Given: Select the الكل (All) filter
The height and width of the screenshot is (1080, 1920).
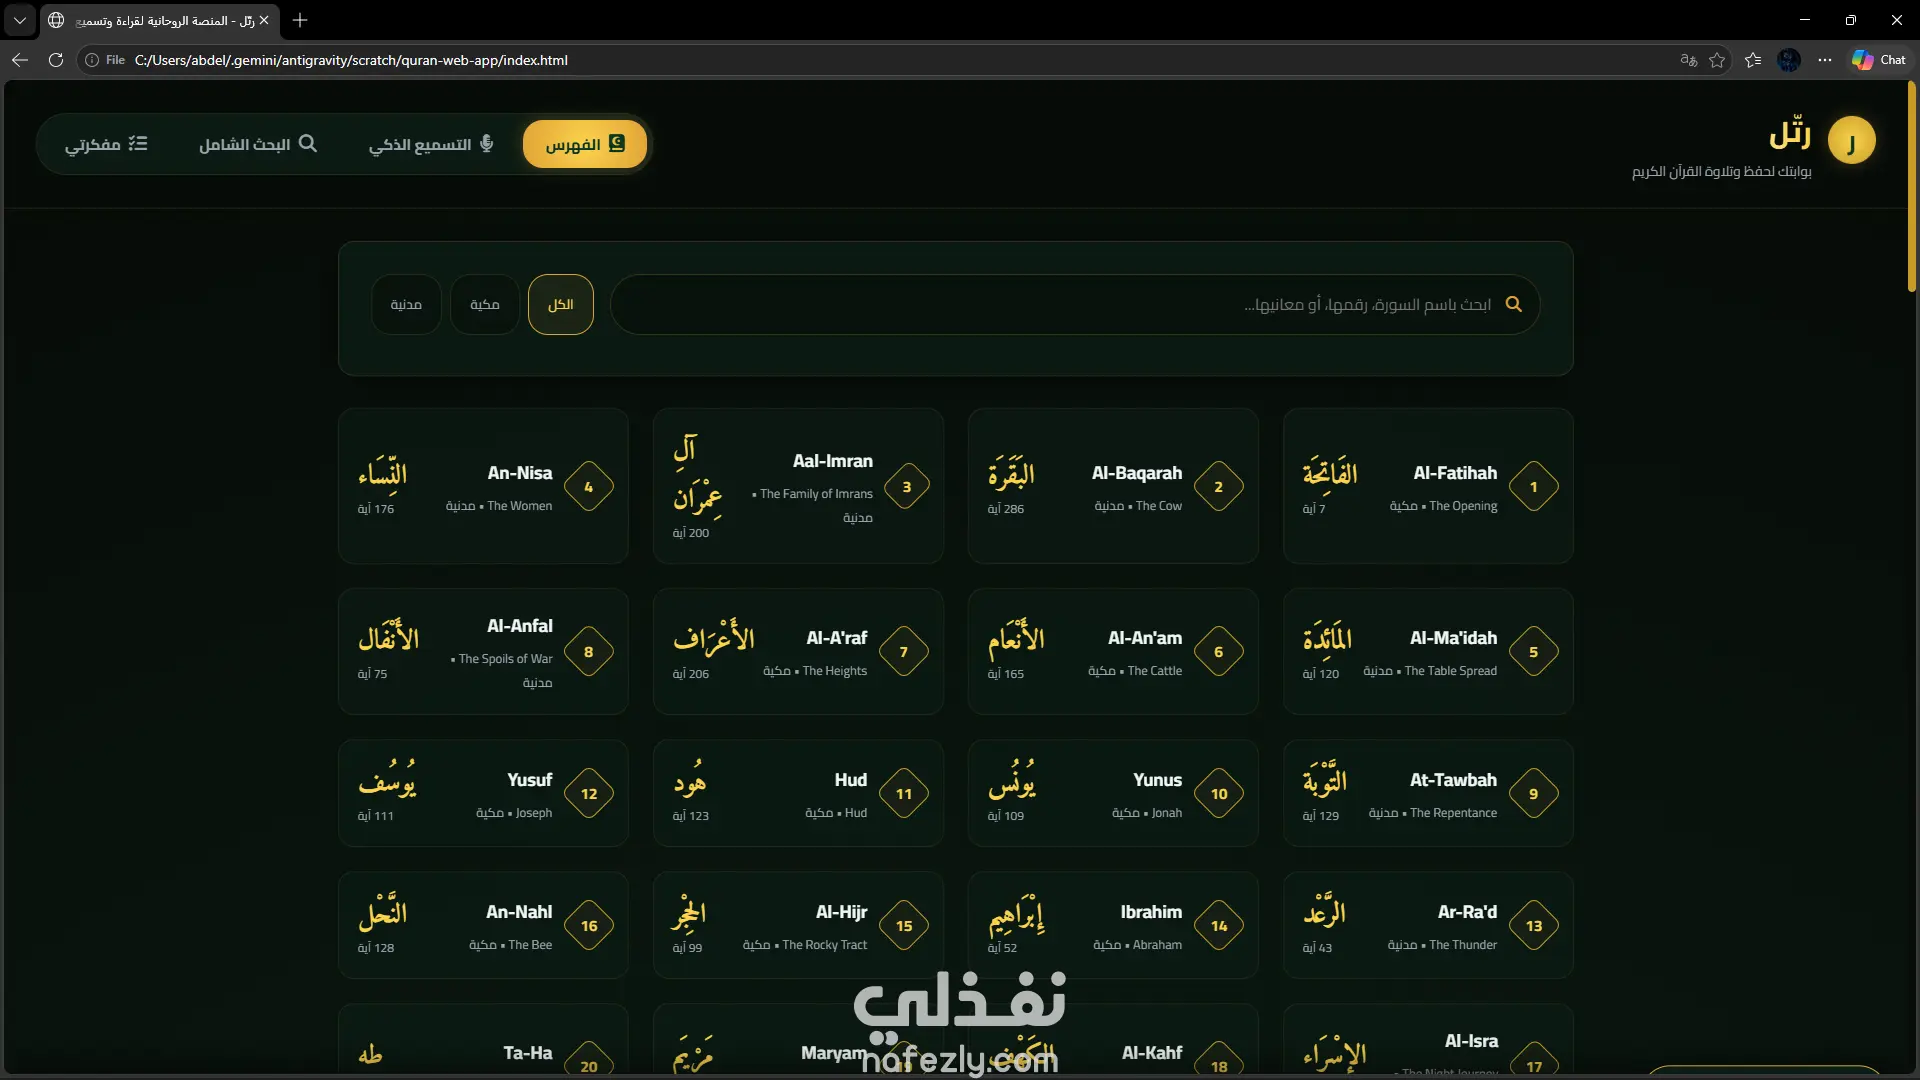Looking at the screenshot, I should [x=561, y=304].
